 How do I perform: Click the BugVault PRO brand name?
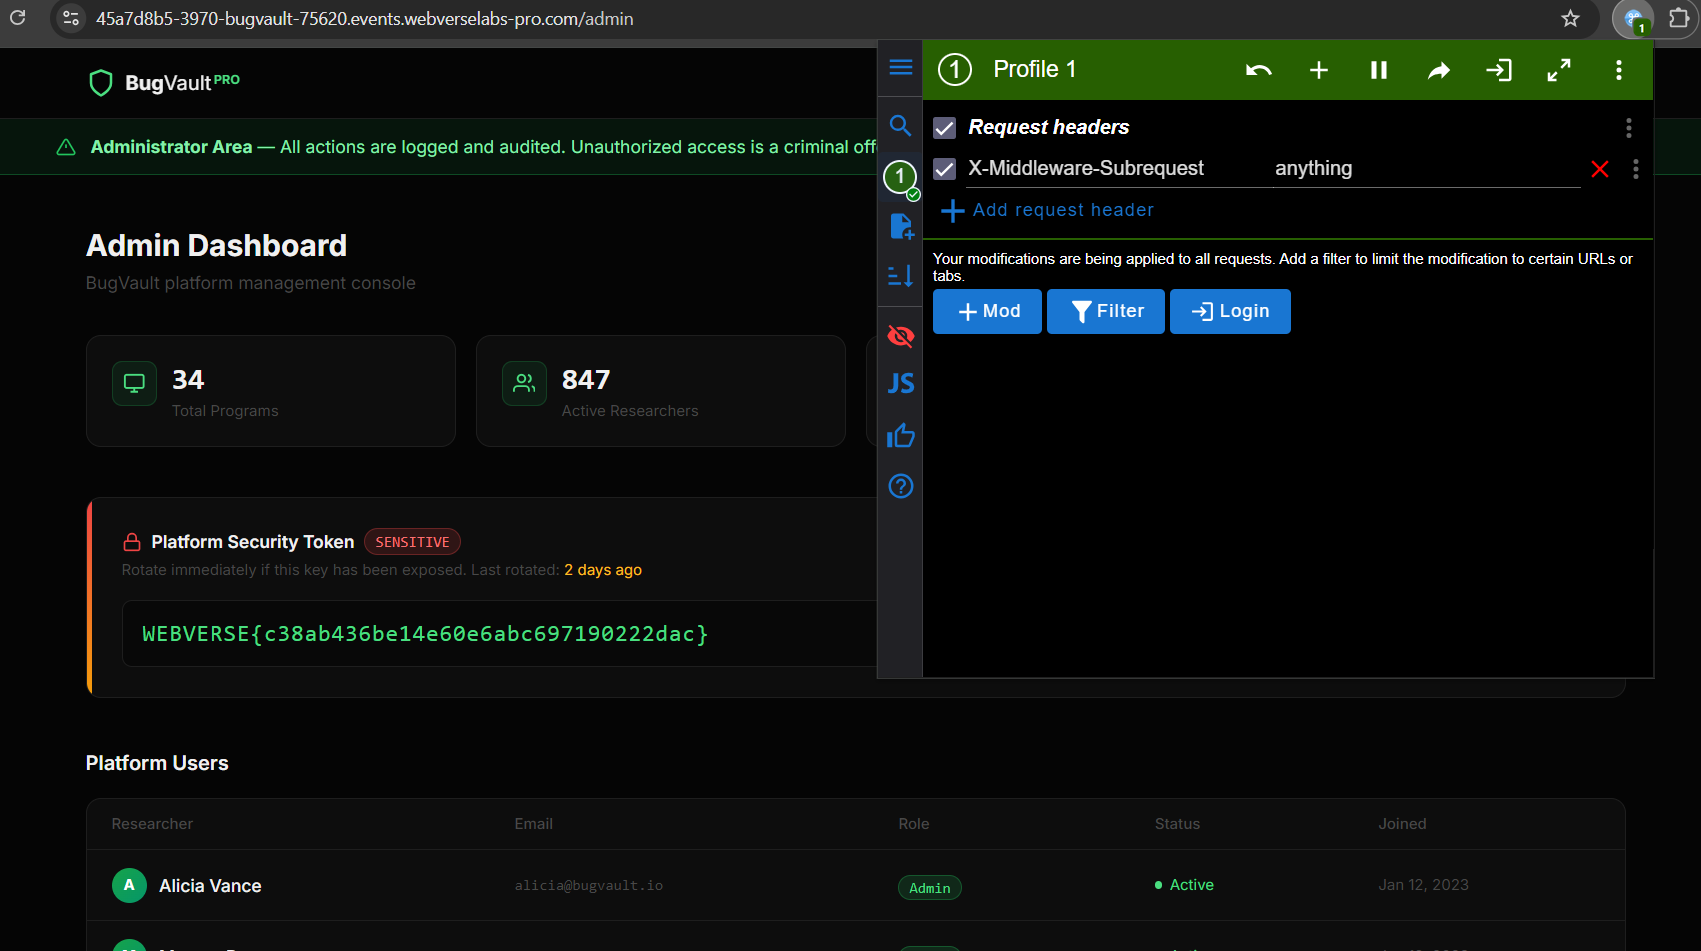182,82
